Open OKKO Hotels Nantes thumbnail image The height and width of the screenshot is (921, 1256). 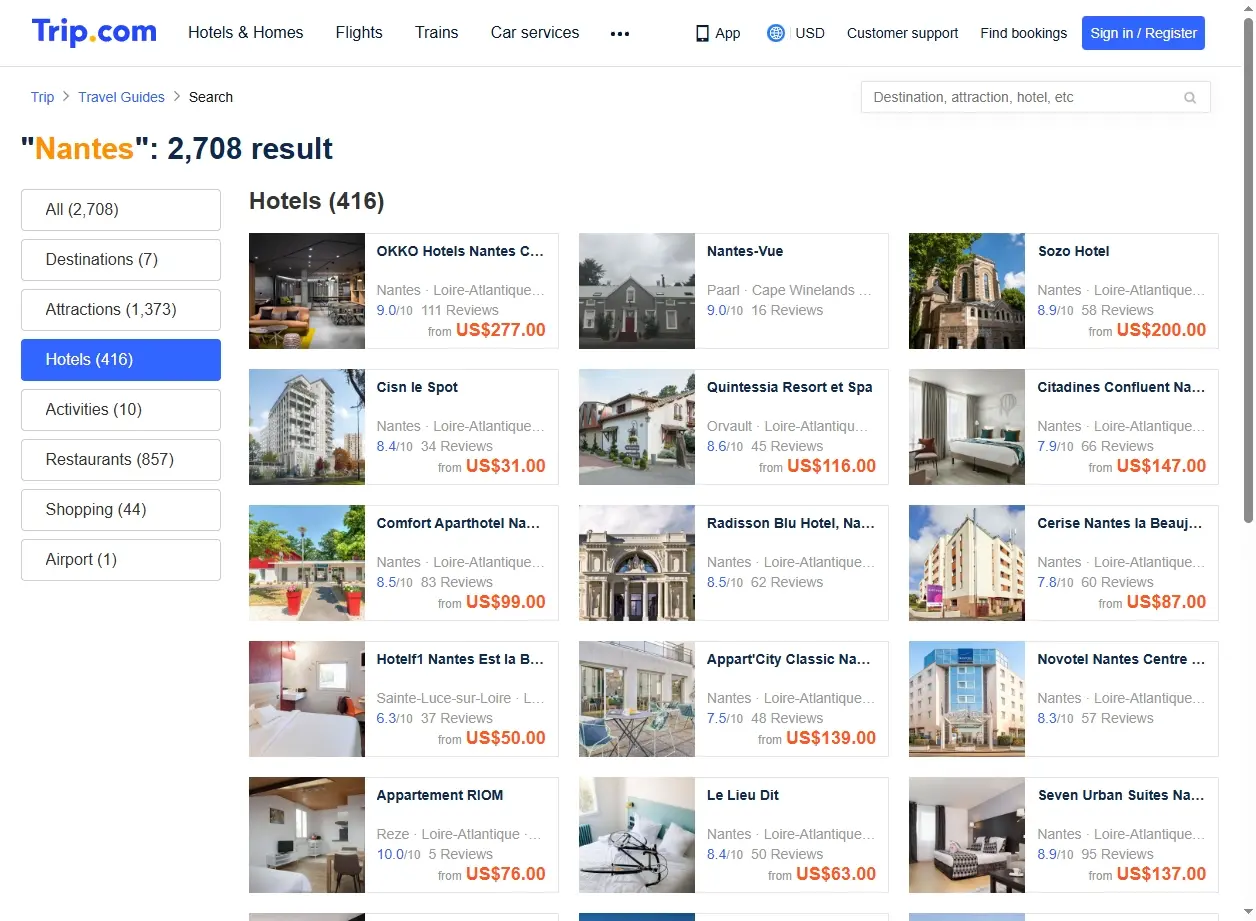[x=307, y=291]
